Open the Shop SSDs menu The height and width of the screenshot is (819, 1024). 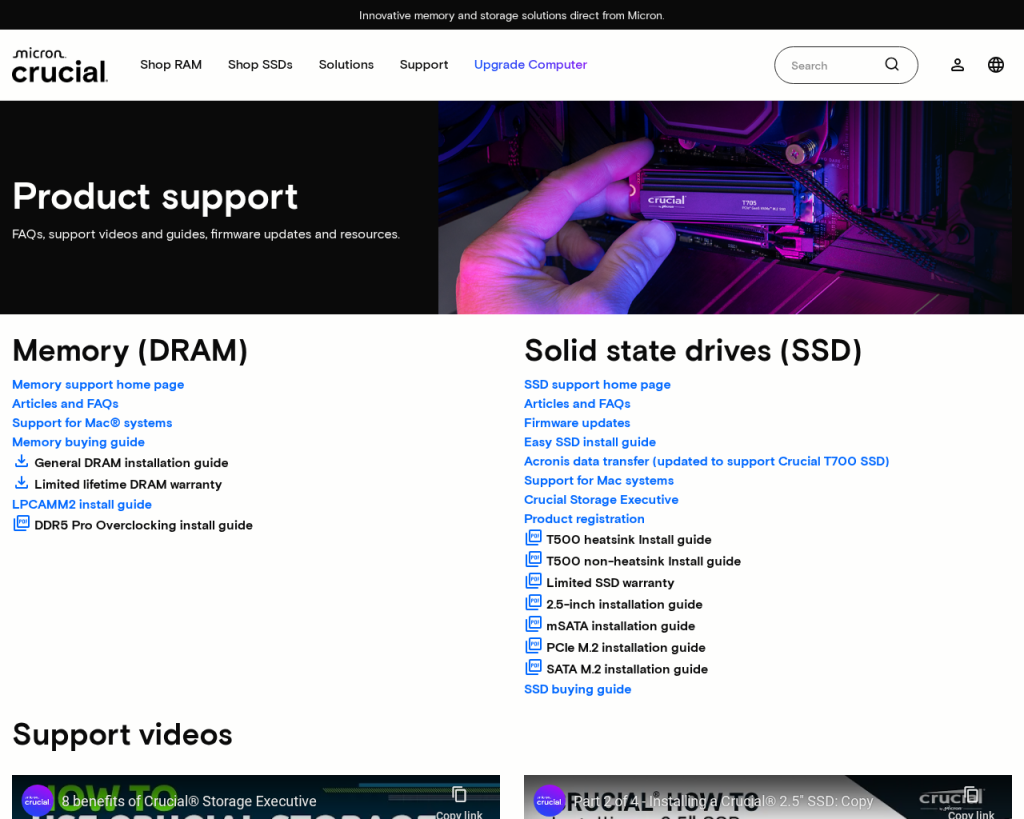point(260,65)
